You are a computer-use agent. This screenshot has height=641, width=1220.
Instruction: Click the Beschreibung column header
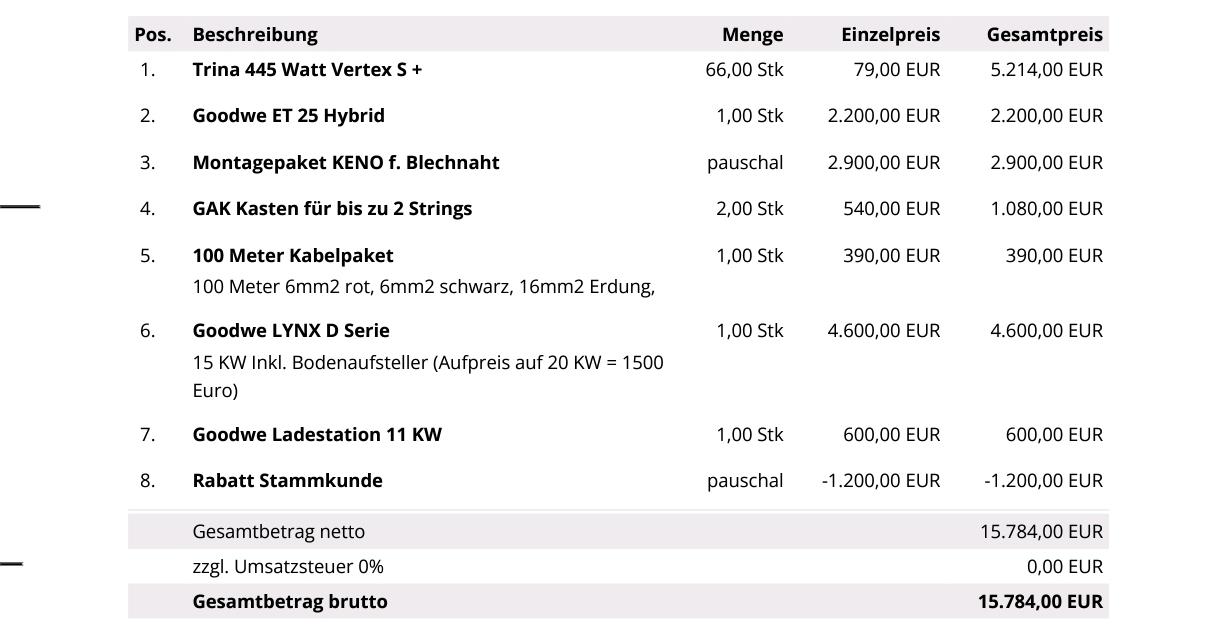coord(255,35)
